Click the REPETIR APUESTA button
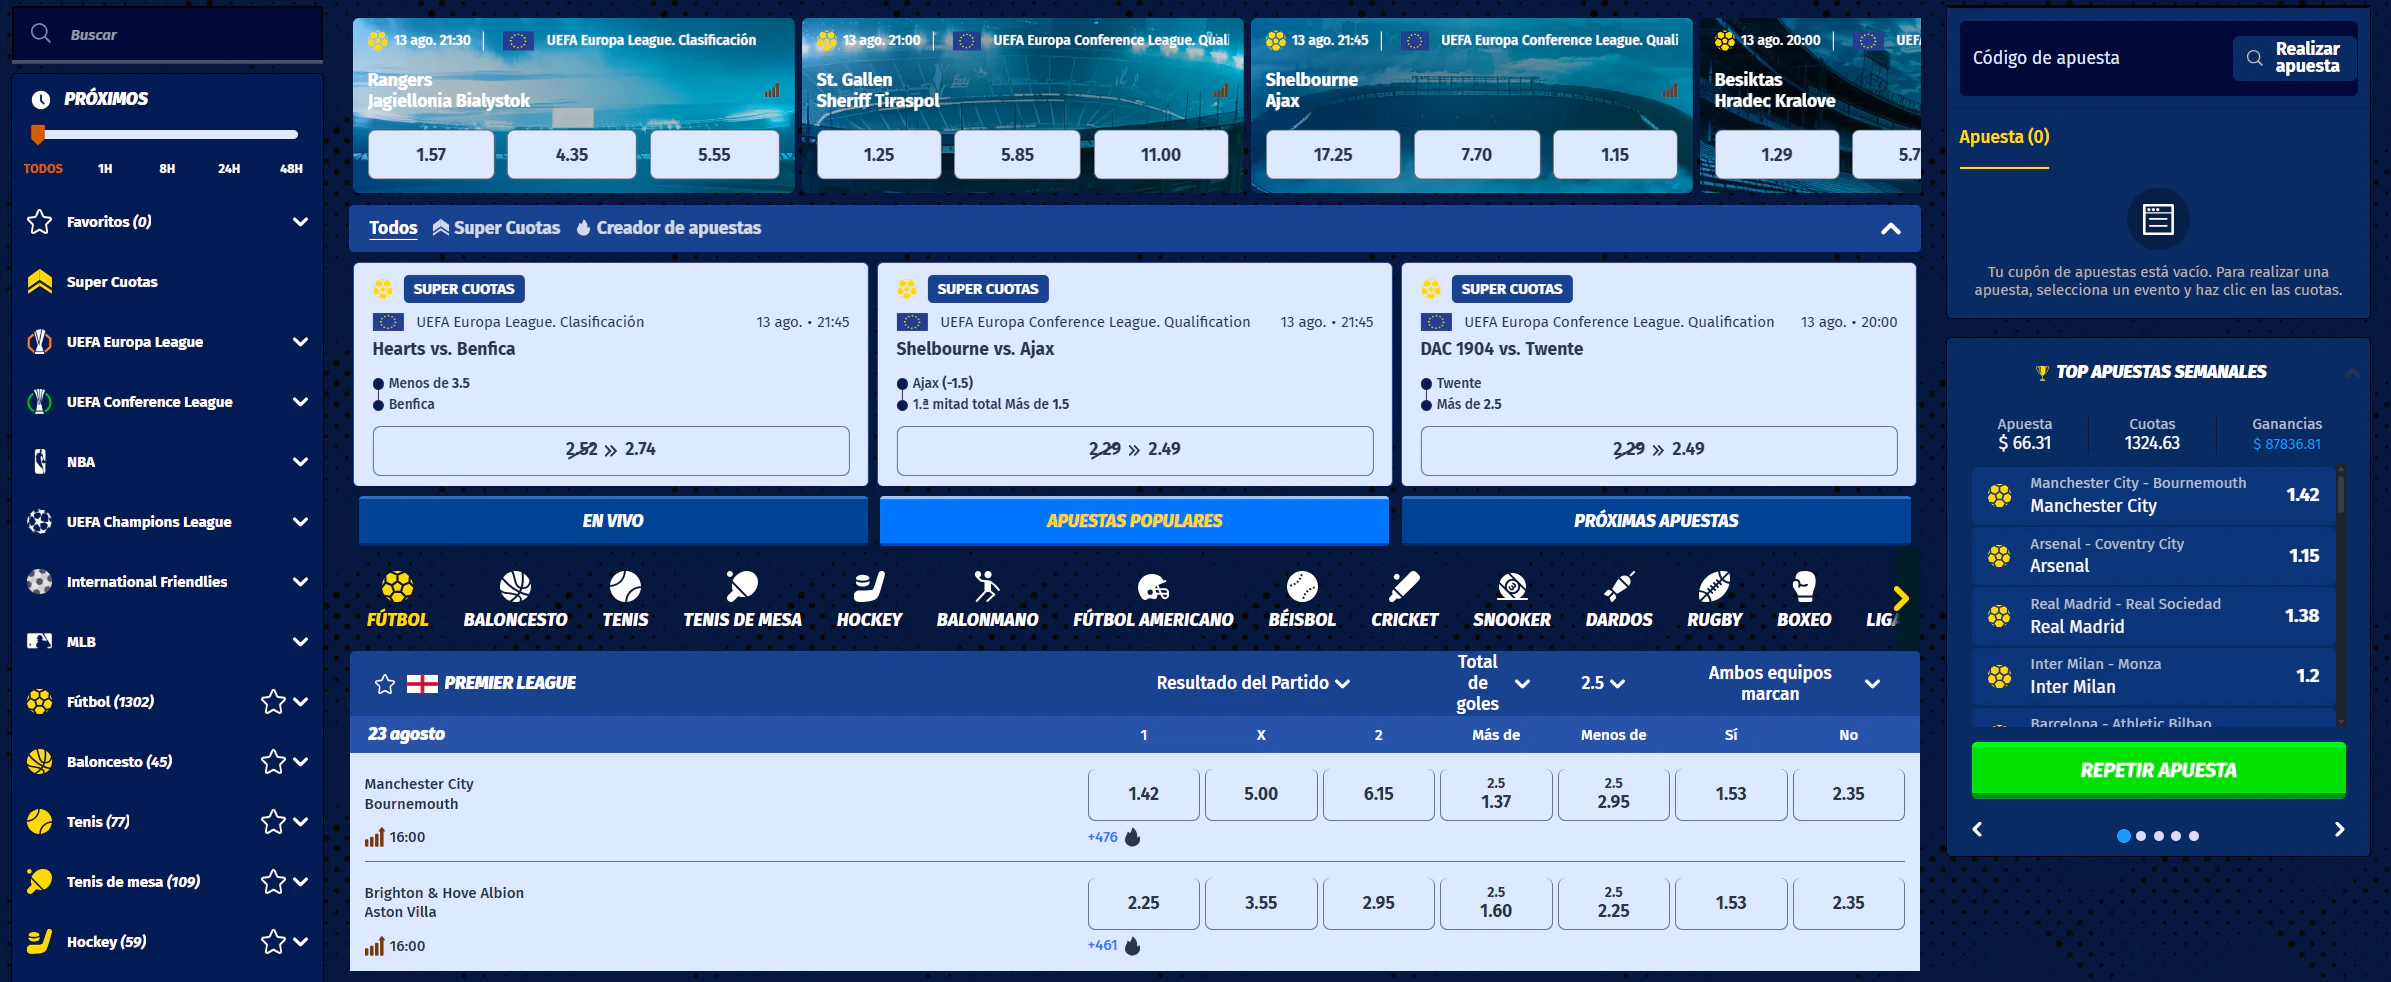 [x=2158, y=770]
